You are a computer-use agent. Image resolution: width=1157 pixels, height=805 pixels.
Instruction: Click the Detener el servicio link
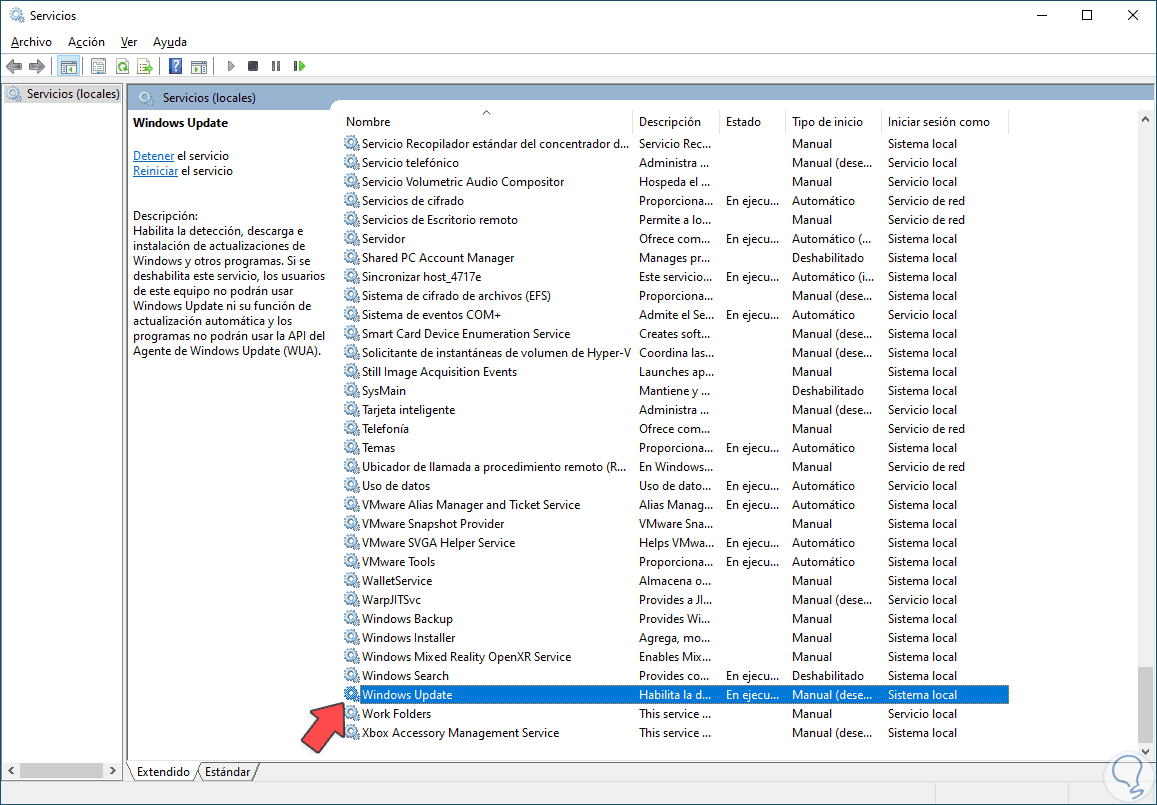(x=153, y=156)
